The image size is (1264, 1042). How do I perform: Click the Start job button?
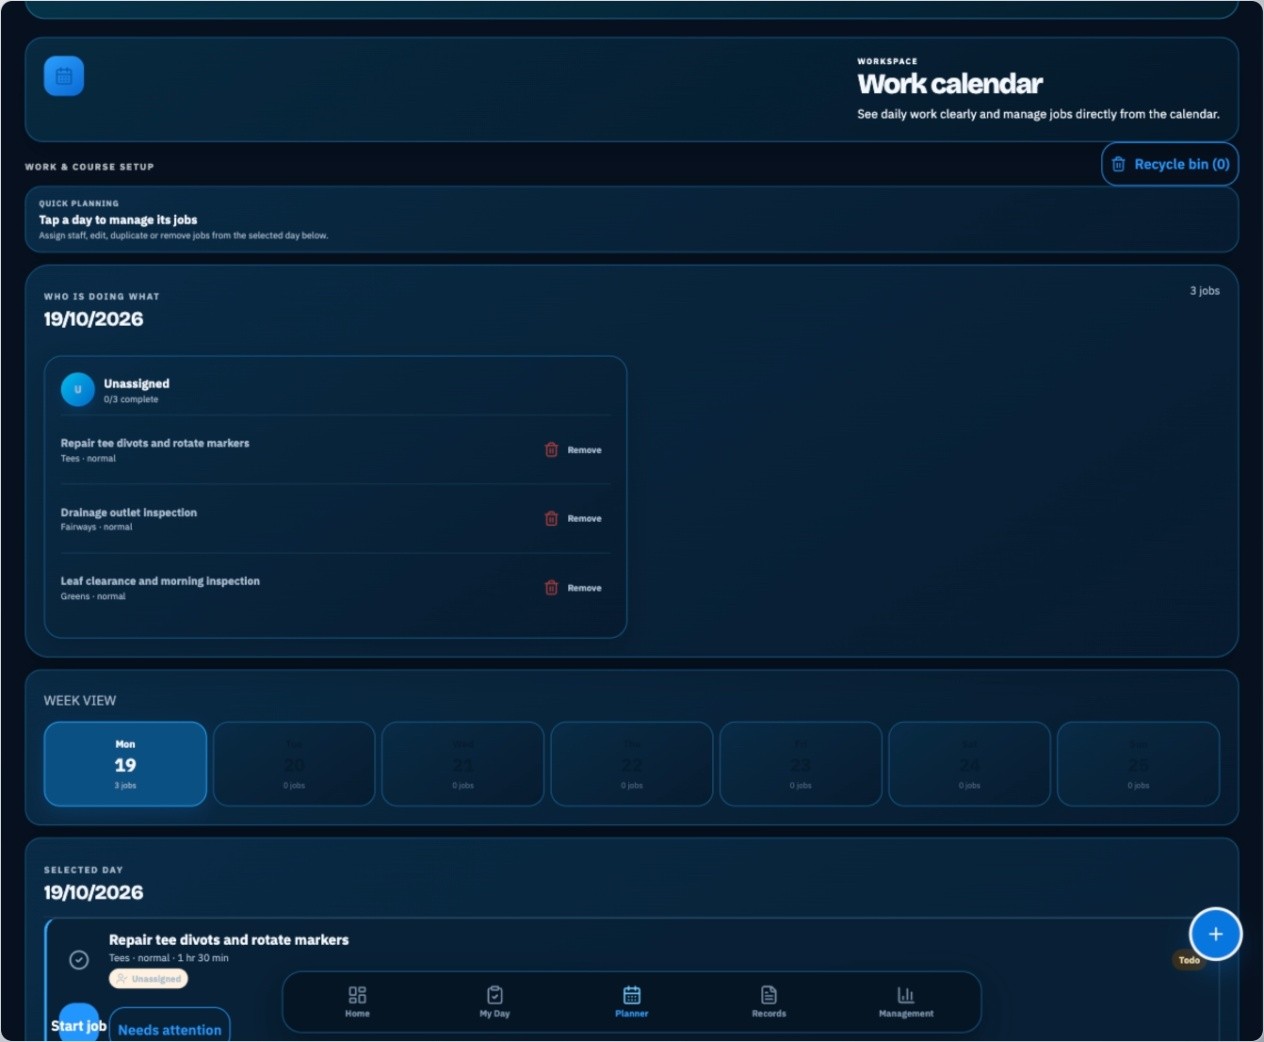click(x=79, y=1024)
